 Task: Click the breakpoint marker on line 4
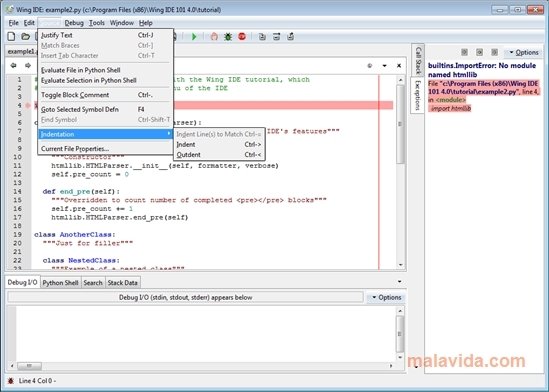[x=28, y=105]
